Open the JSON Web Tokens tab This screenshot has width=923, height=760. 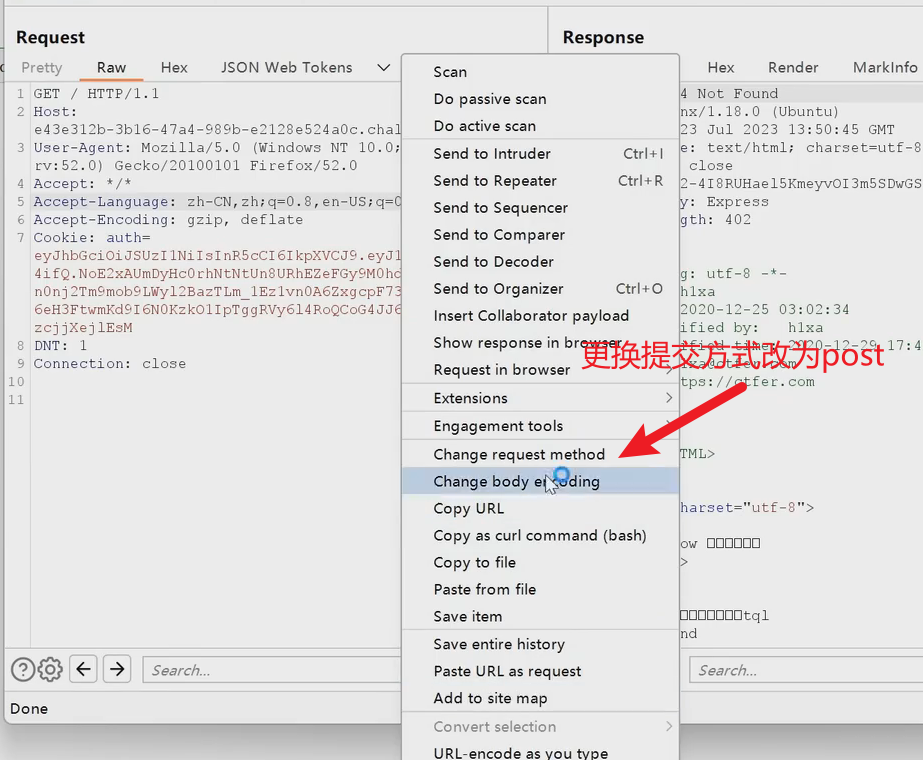coord(286,68)
